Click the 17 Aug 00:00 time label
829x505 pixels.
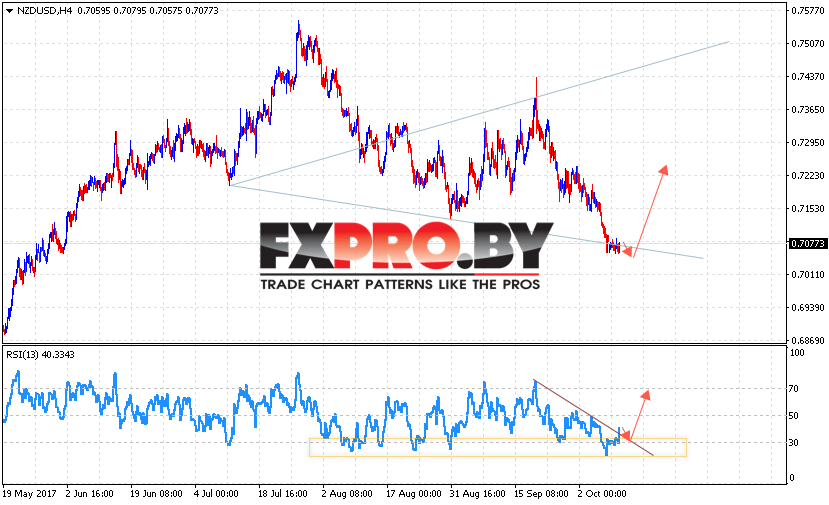pos(413,494)
